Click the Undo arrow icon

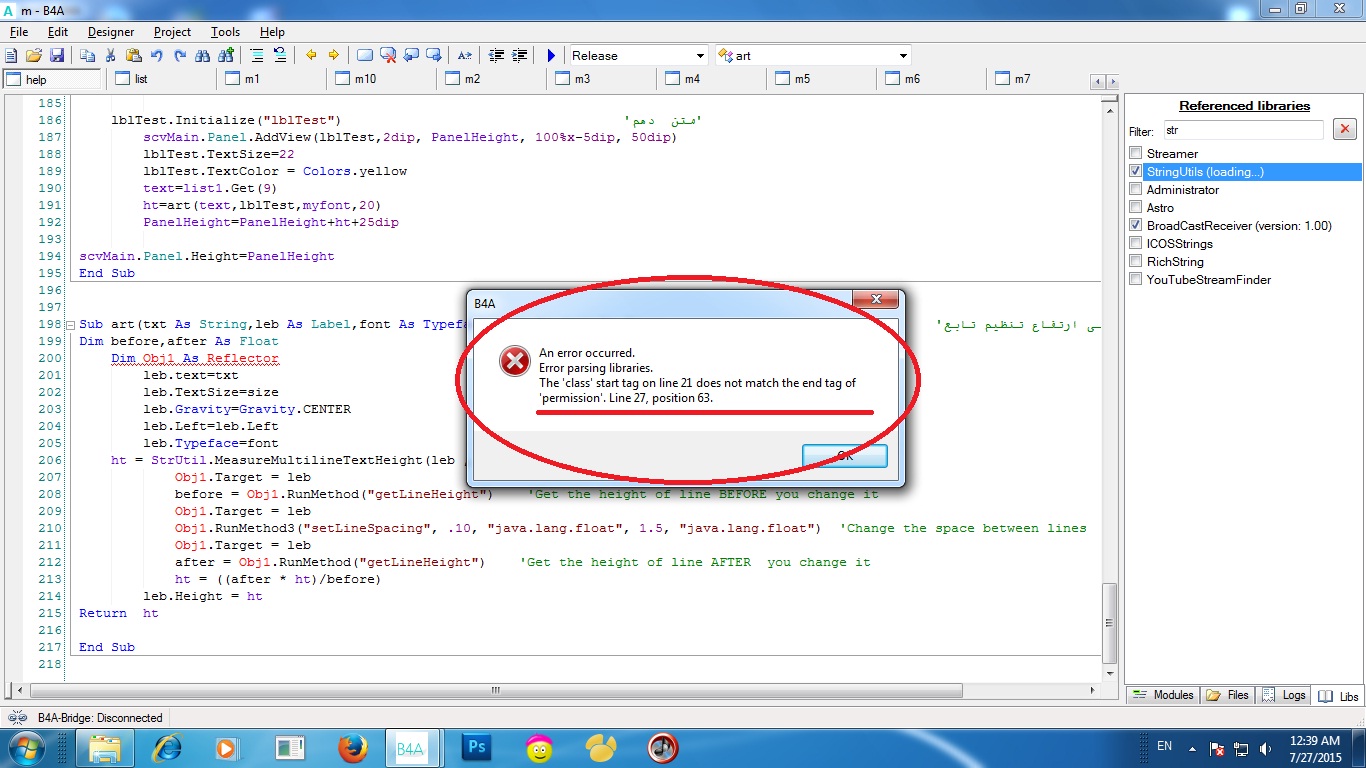(x=157, y=56)
